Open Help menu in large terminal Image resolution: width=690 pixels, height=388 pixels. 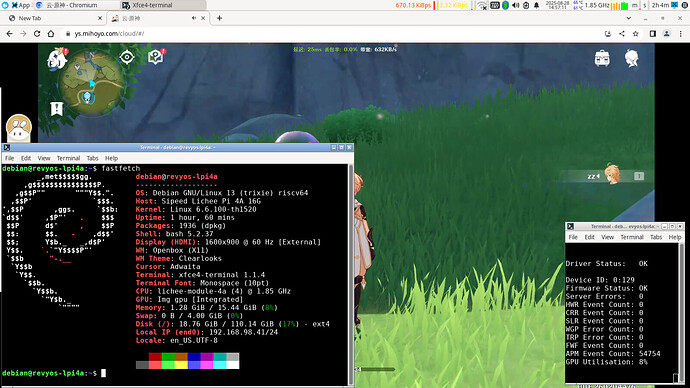pos(111,158)
